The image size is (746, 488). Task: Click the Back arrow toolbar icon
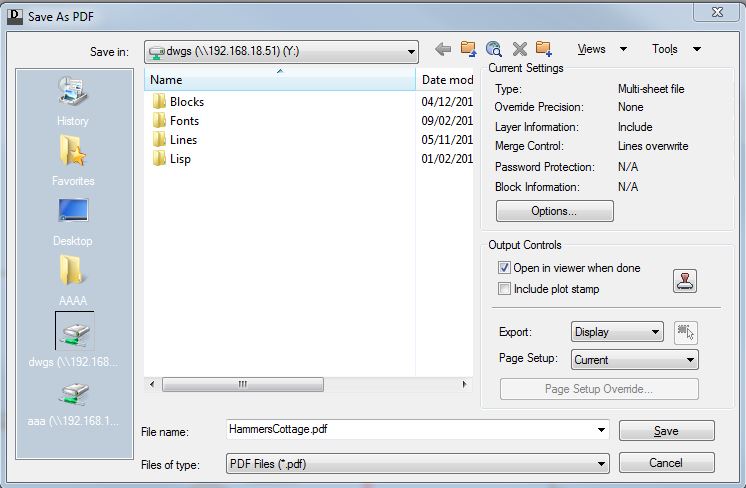[443, 49]
